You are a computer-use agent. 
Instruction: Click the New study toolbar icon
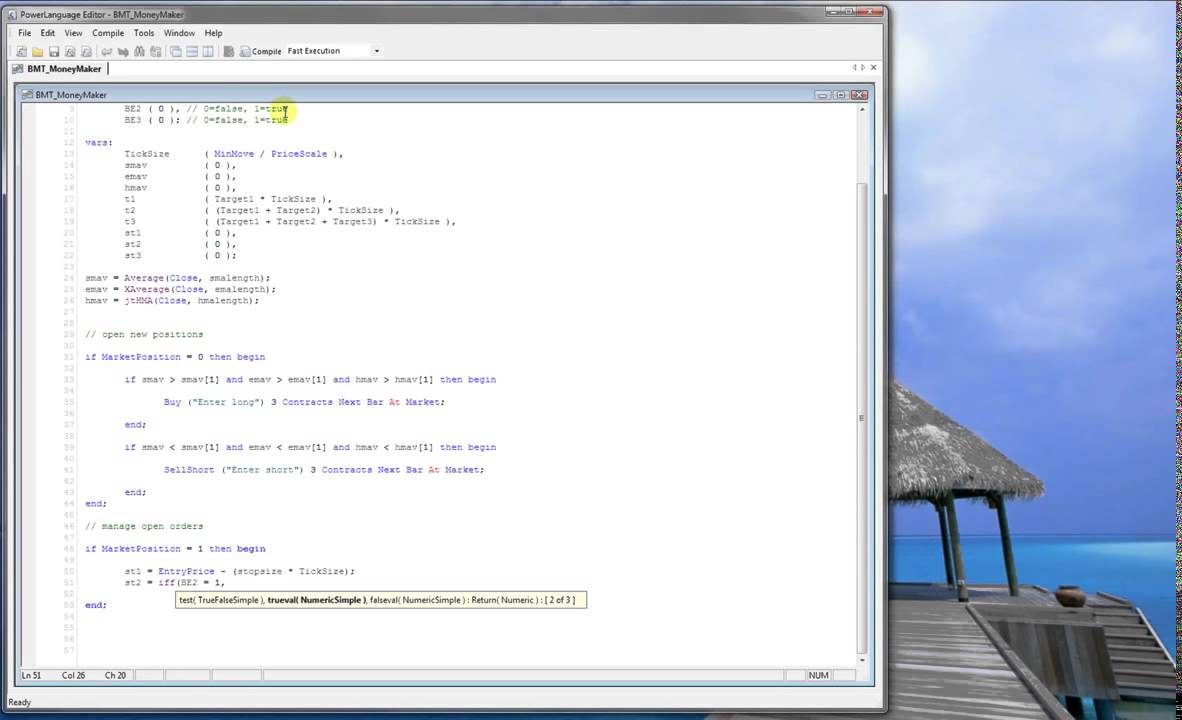tap(21, 51)
